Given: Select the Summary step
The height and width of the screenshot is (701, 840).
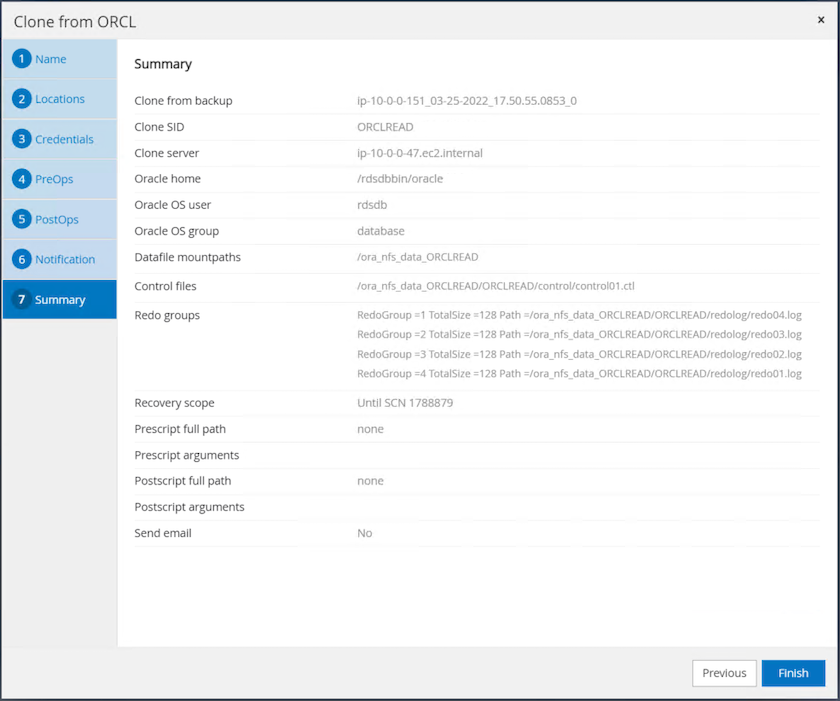Looking at the screenshot, I should click(x=60, y=300).
